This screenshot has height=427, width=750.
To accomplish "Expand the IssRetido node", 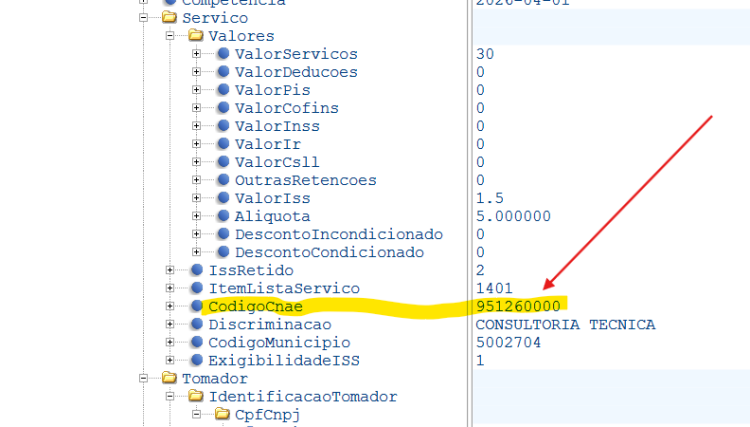I will pos(170,270).
